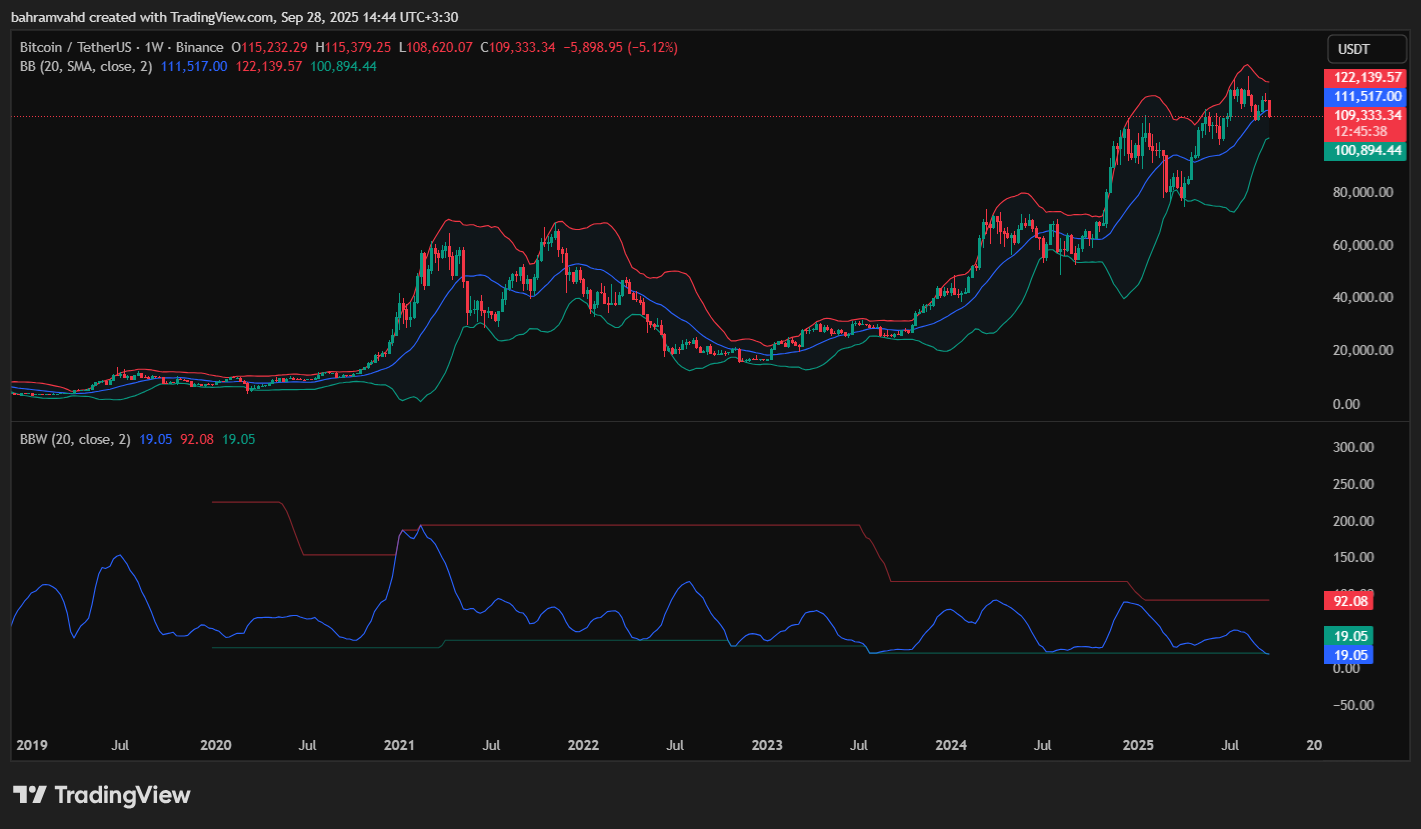Image resolution: width=1421 pixels, height=829 pixels.
Task: Click the red 92.08 BBW axis label
Action: [1348, 601]
